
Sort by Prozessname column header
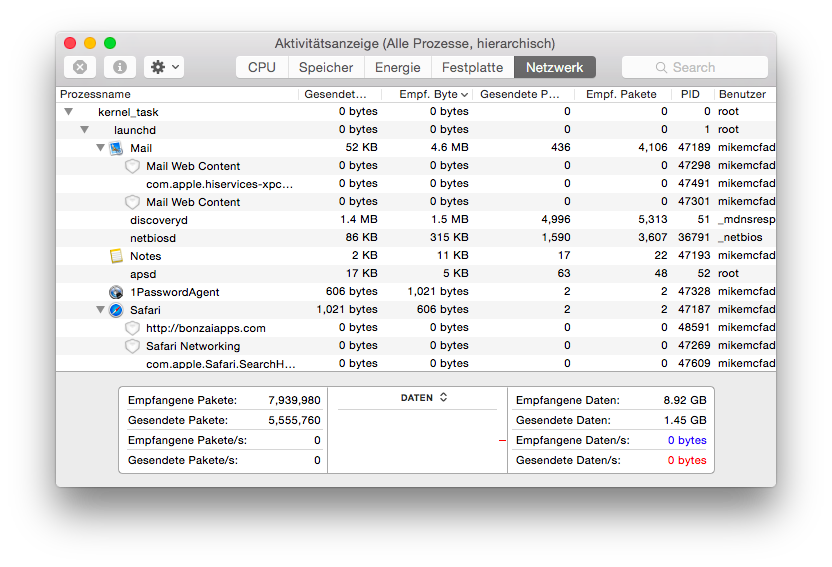click(177, 94)
